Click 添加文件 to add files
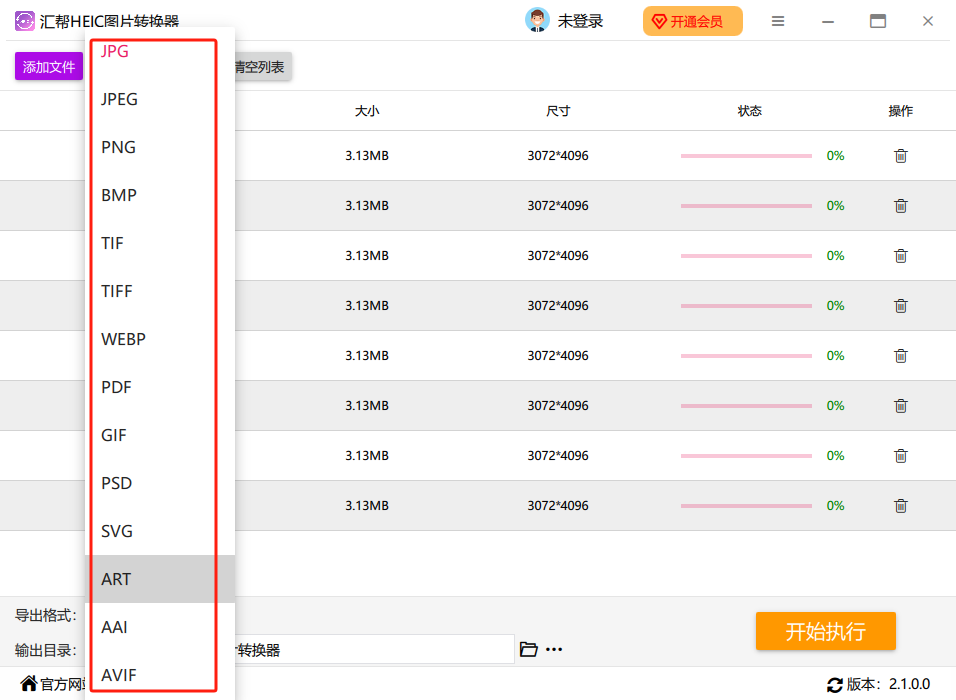Viewport: 956px width, 700px height. click(x=48, y=66)
